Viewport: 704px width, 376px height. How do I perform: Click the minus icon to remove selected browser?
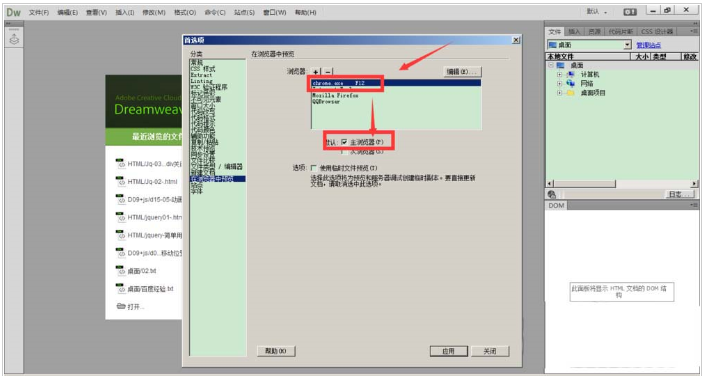(328, 72)
